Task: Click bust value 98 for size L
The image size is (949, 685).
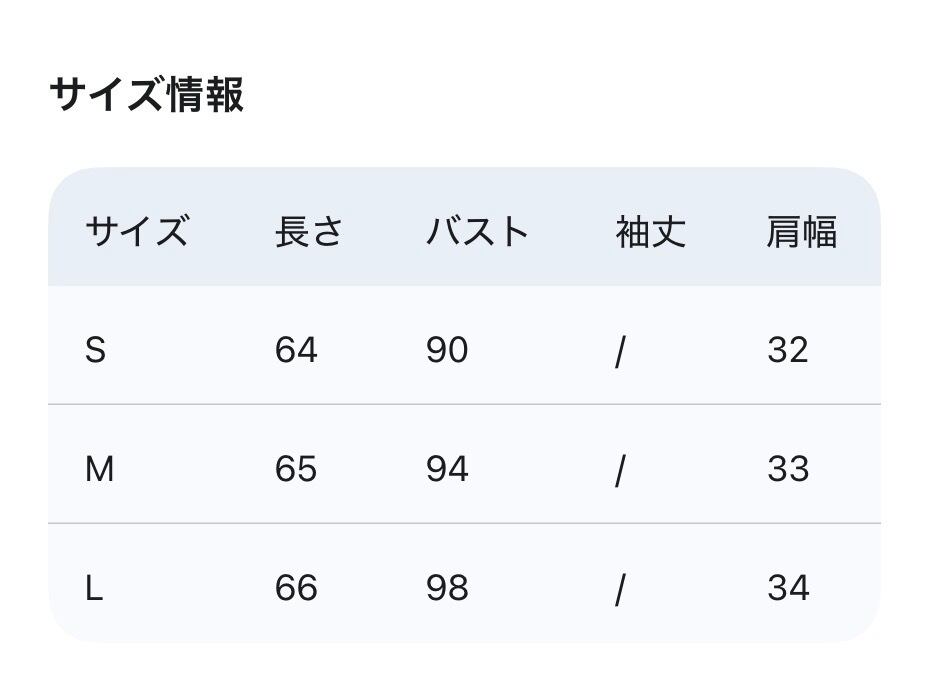Action: coord(447,588)
